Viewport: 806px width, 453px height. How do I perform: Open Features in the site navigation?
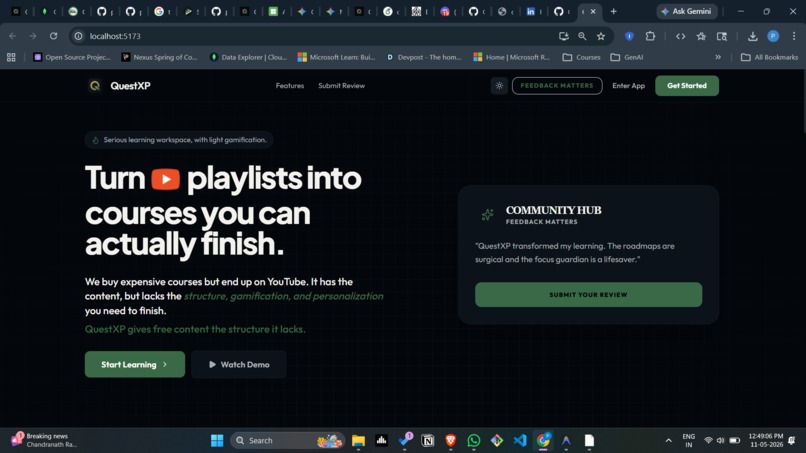pos(290,86)
